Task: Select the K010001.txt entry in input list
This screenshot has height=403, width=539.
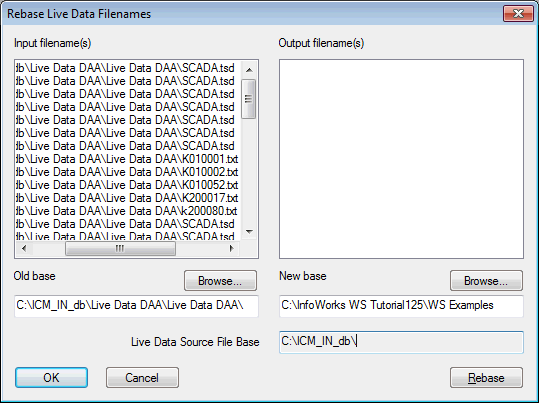Action: click(127, 159)
